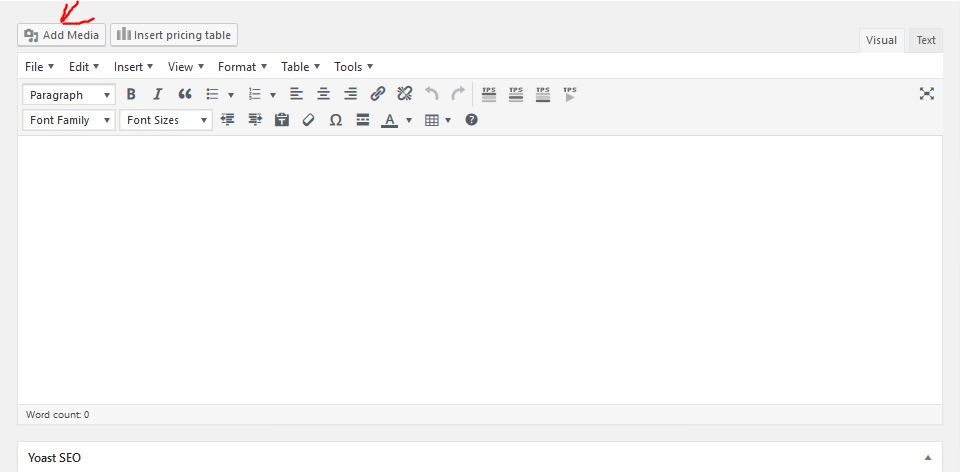
Task: Open the Insert menu
Action: pos(133,67)
